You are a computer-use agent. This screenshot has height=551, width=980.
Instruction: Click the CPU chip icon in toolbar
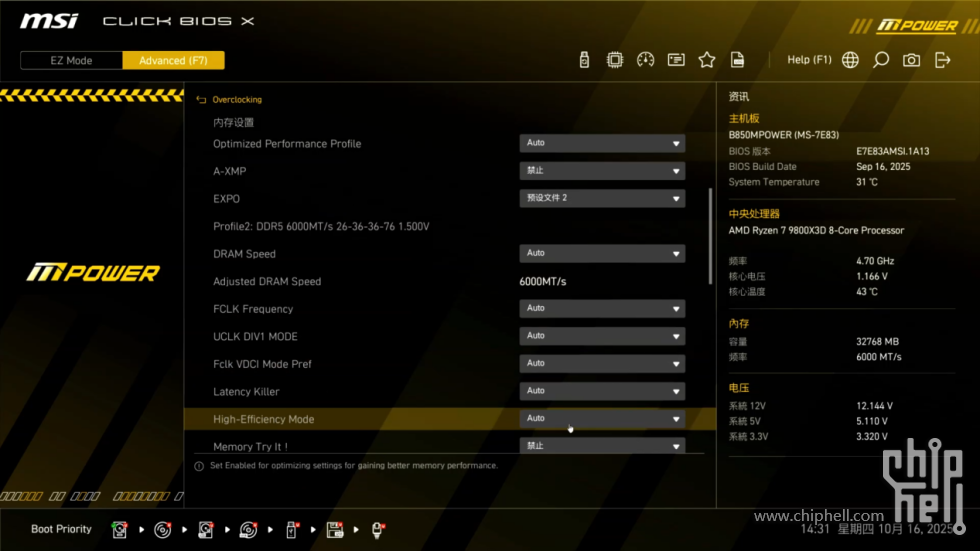pyautogui.click(x=615, y=60)
